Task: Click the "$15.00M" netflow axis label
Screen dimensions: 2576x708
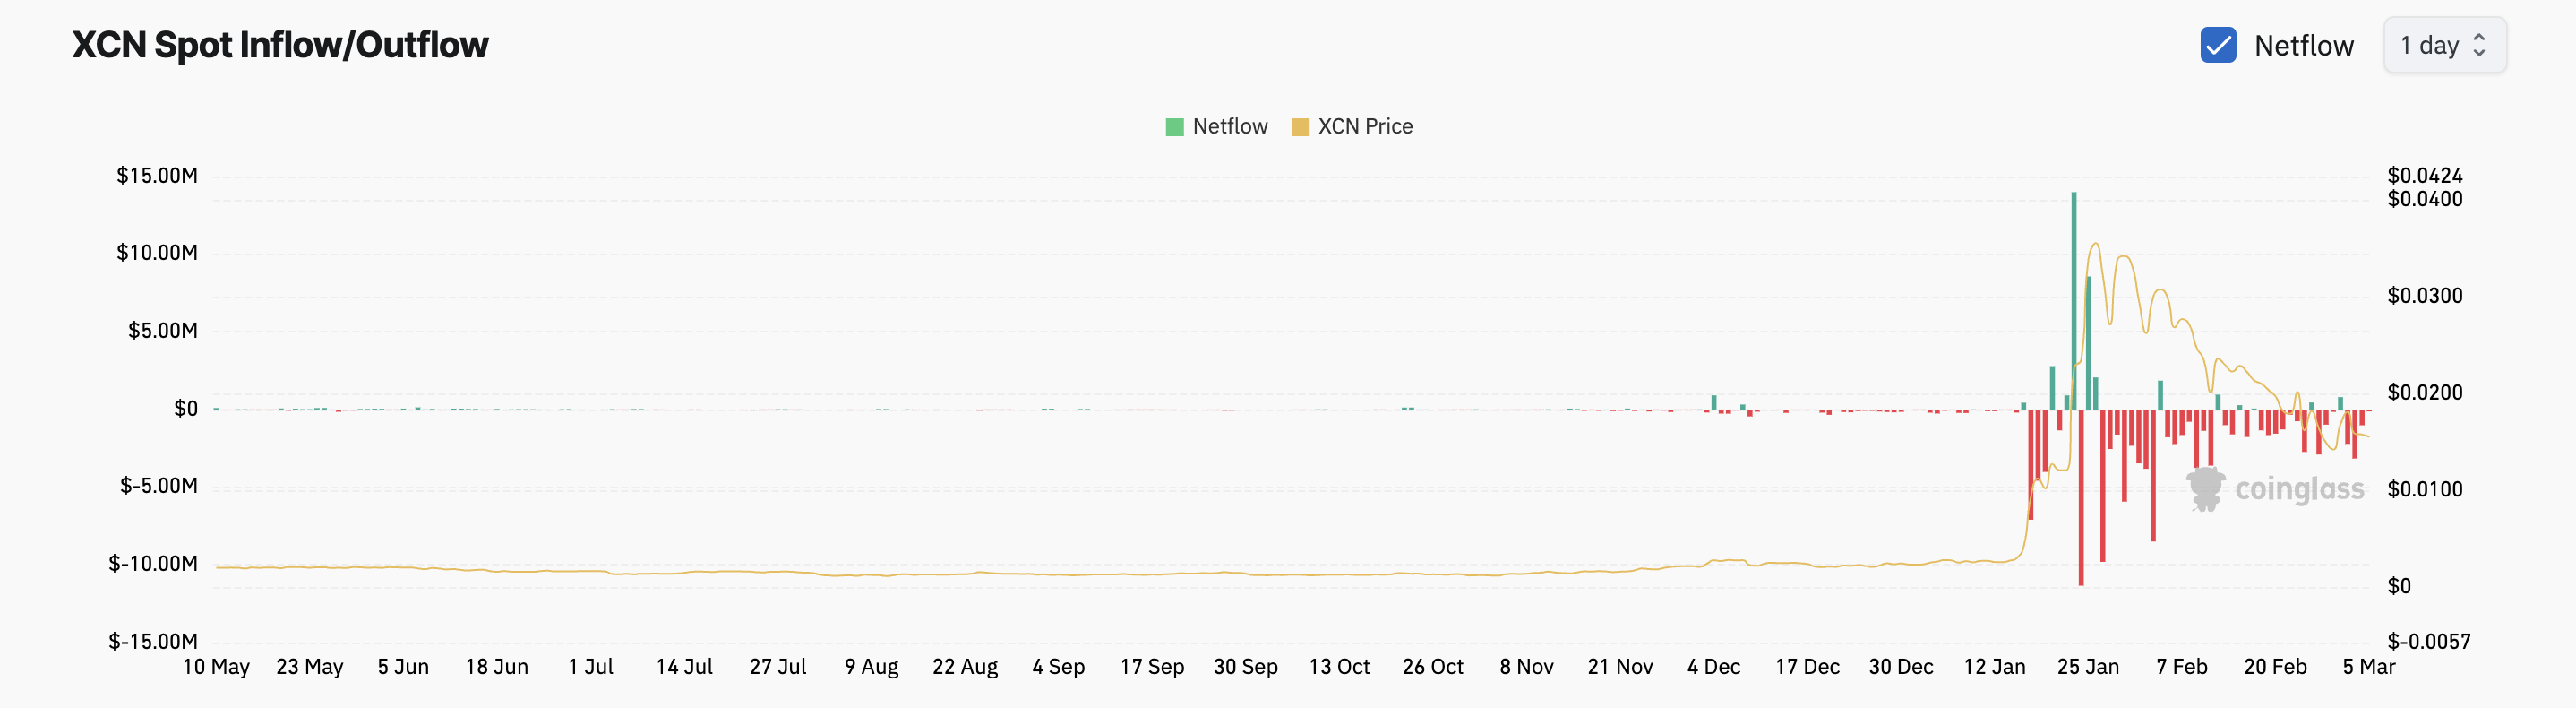Action: click(157, 176)
